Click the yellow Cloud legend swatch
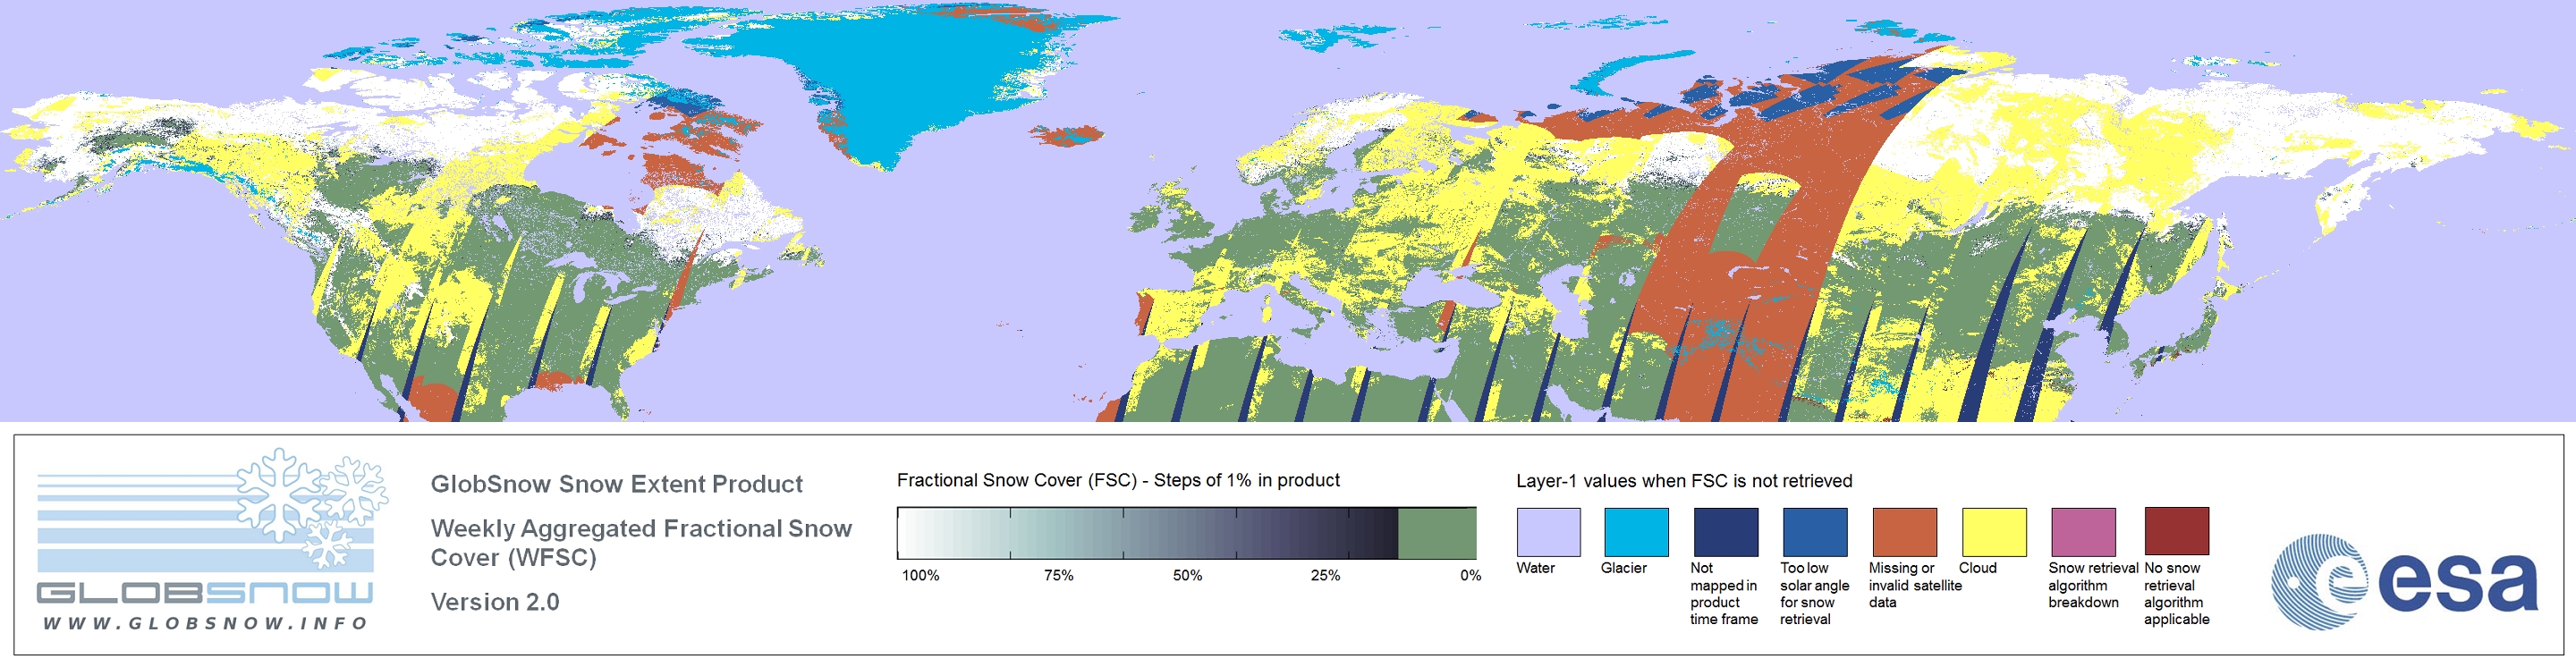Viewport: 2576px width, 667px height. 1993,532
